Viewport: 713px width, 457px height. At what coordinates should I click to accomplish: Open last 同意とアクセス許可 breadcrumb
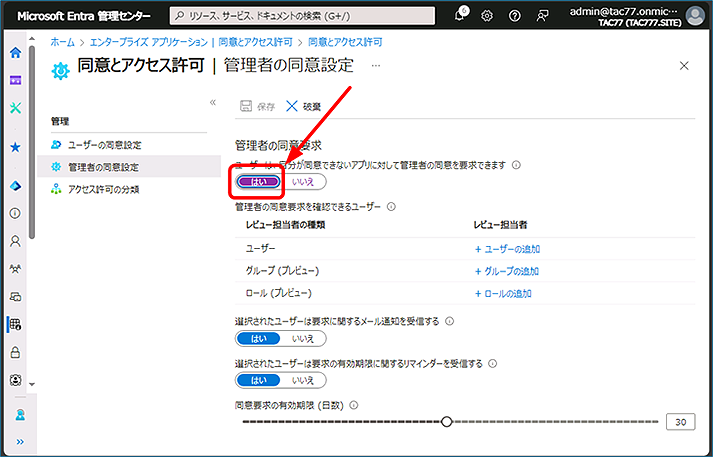point(345,42)
